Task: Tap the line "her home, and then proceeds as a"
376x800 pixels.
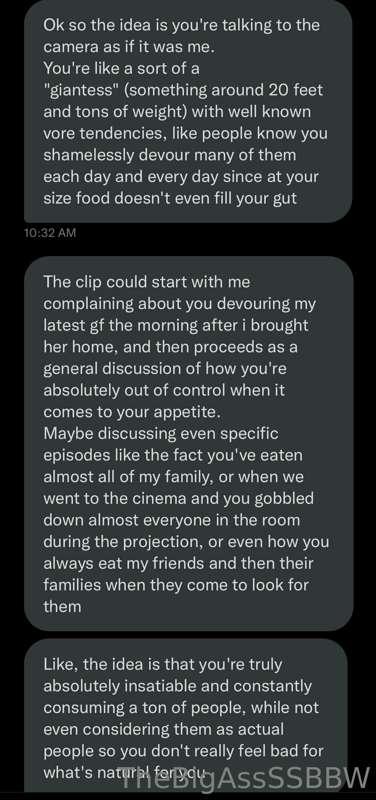Action: coord(170,347)
